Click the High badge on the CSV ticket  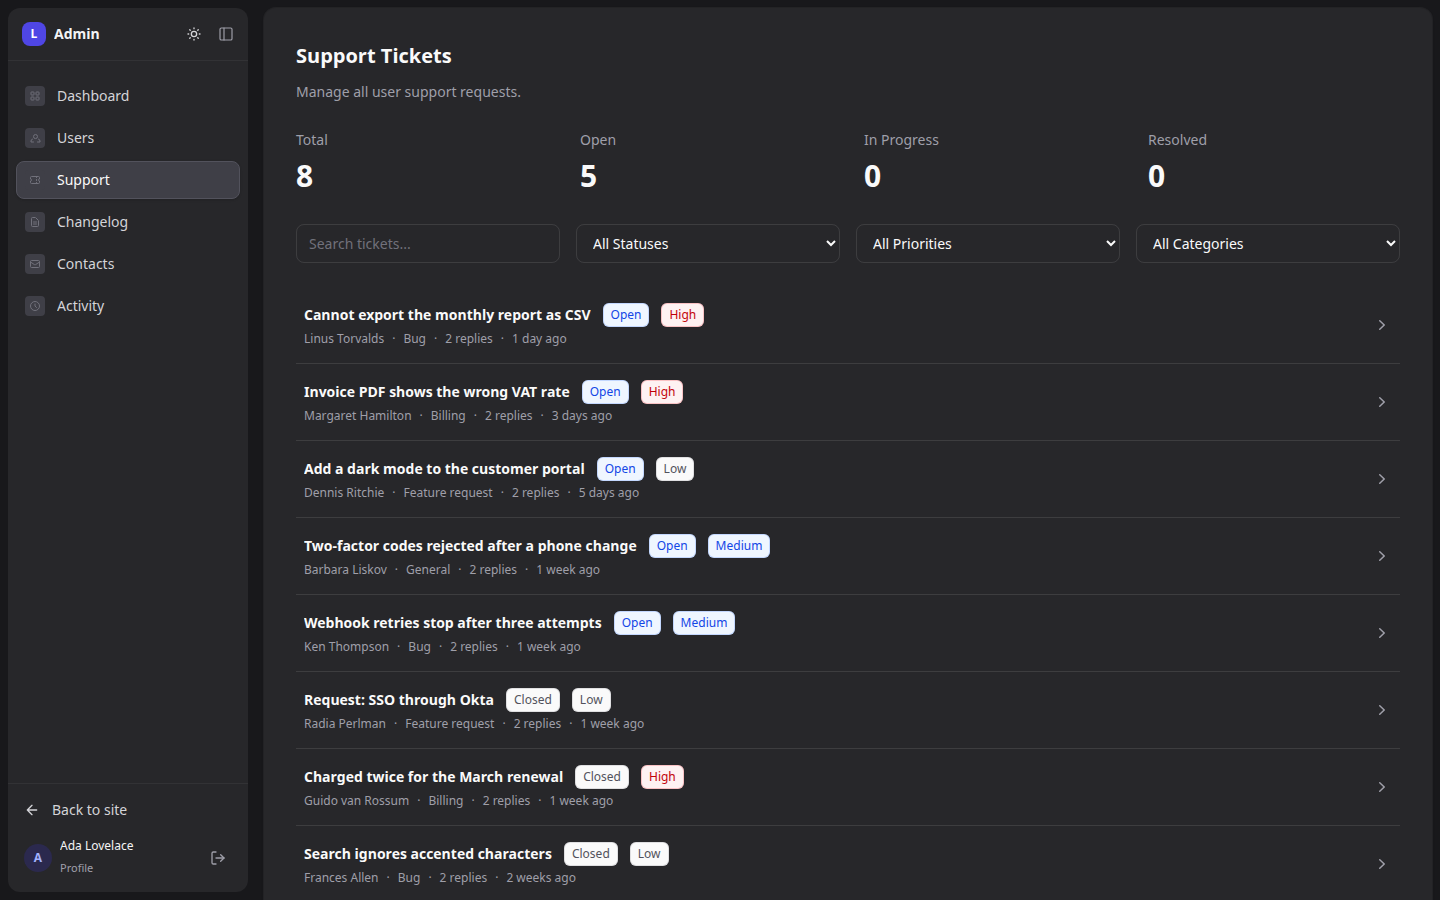[682, 315]
